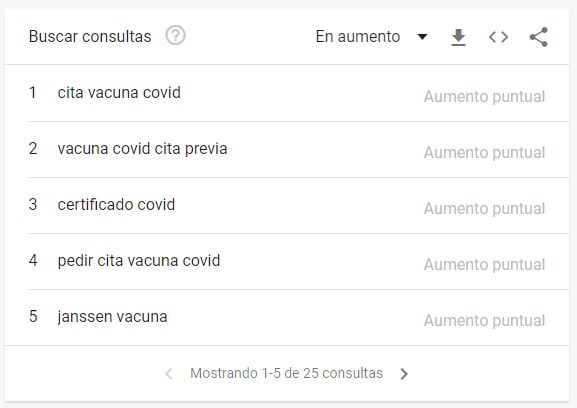Open the help question mark icon

pyautogui.click(x=176, y=36)
